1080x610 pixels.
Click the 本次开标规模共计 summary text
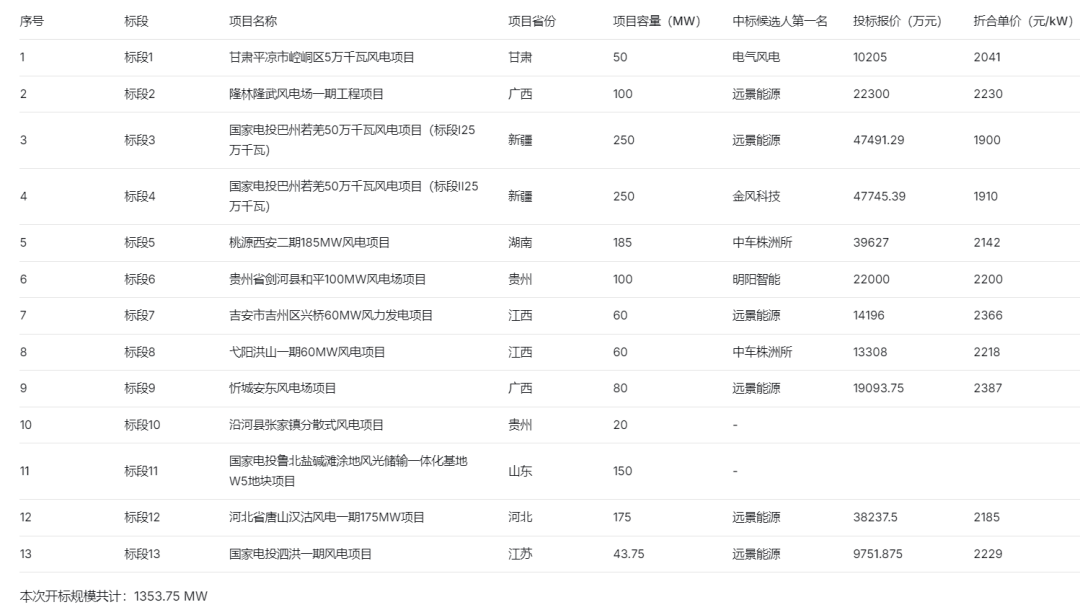[x=113, y=597]
